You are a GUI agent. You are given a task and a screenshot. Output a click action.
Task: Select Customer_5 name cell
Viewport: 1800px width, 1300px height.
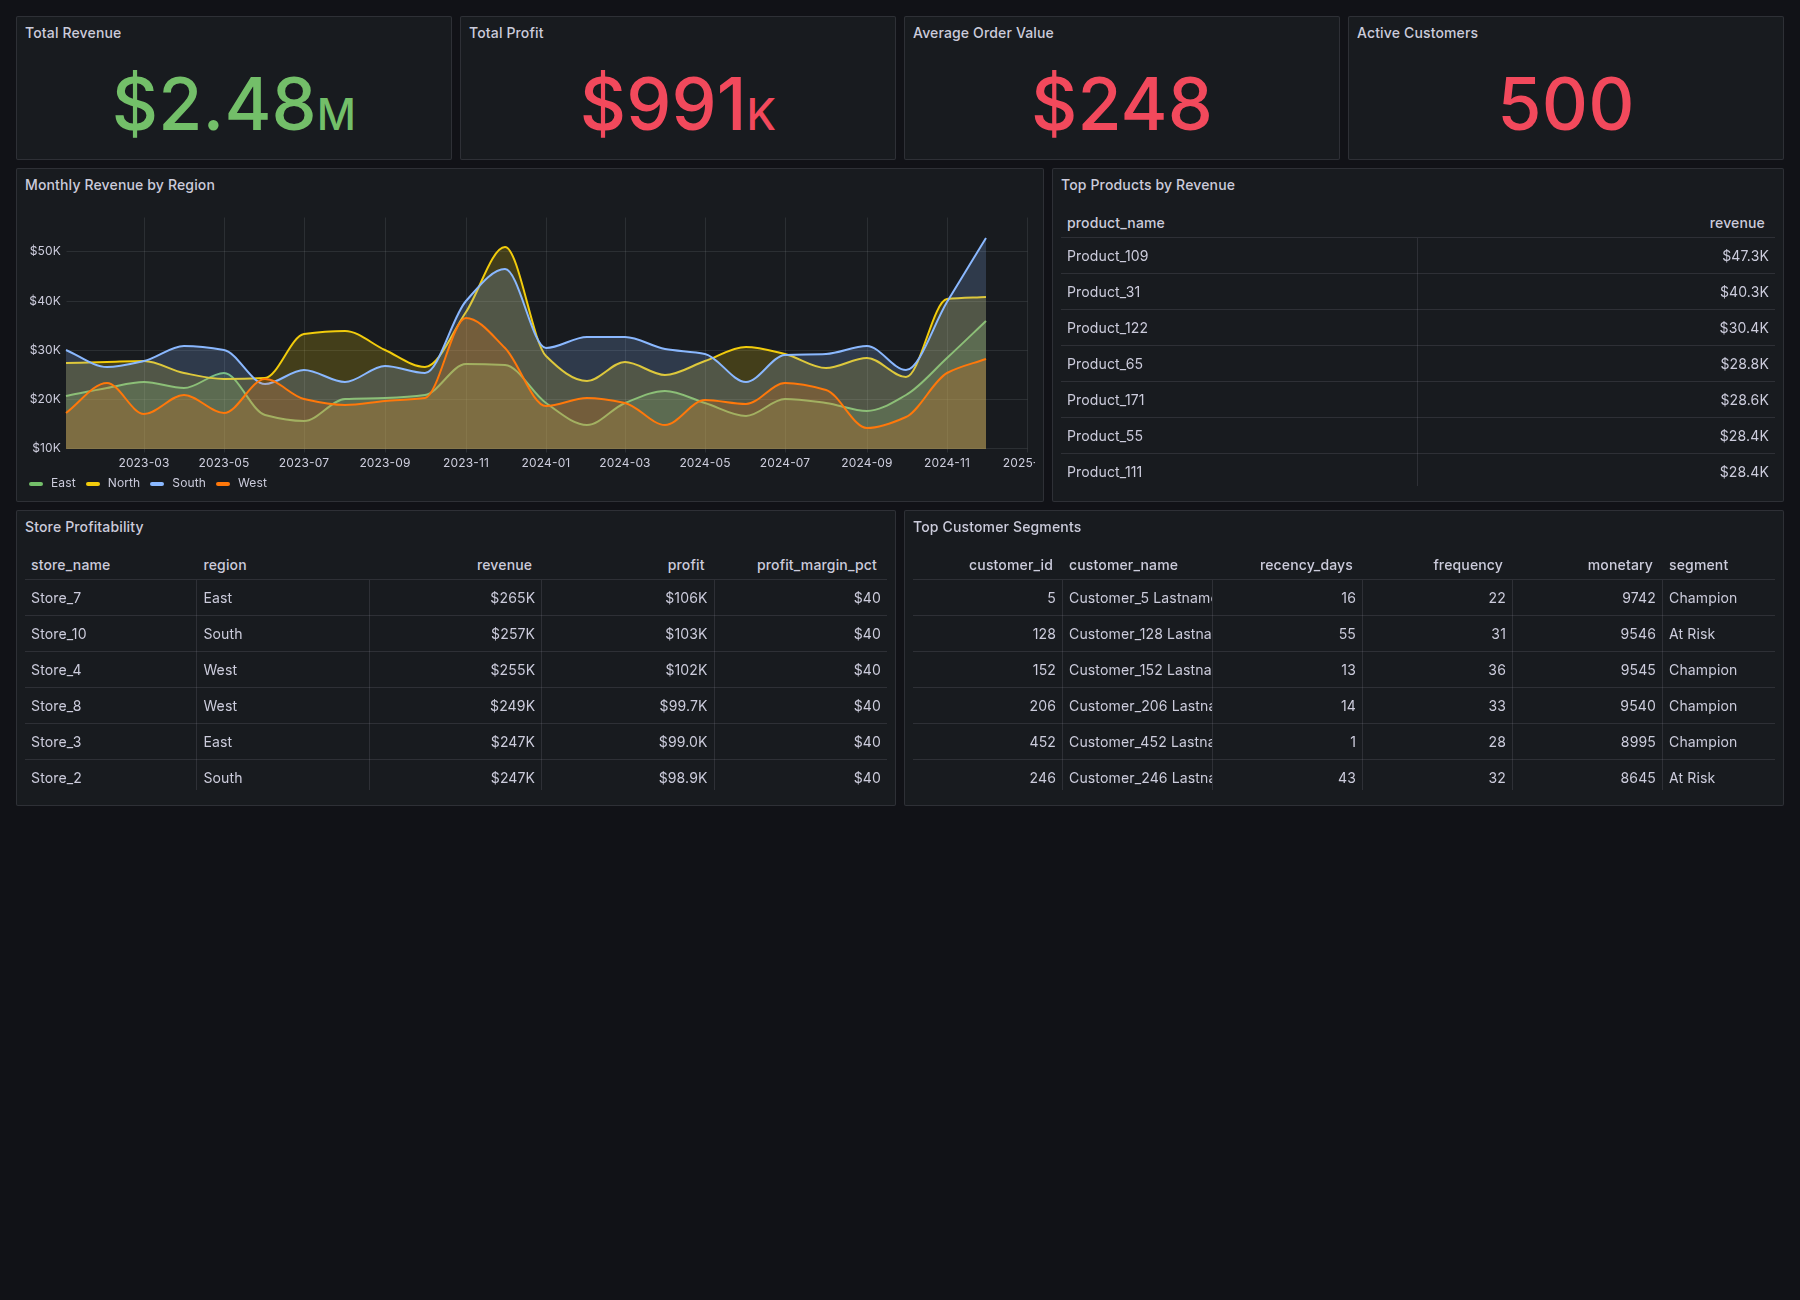[1138, 598]
